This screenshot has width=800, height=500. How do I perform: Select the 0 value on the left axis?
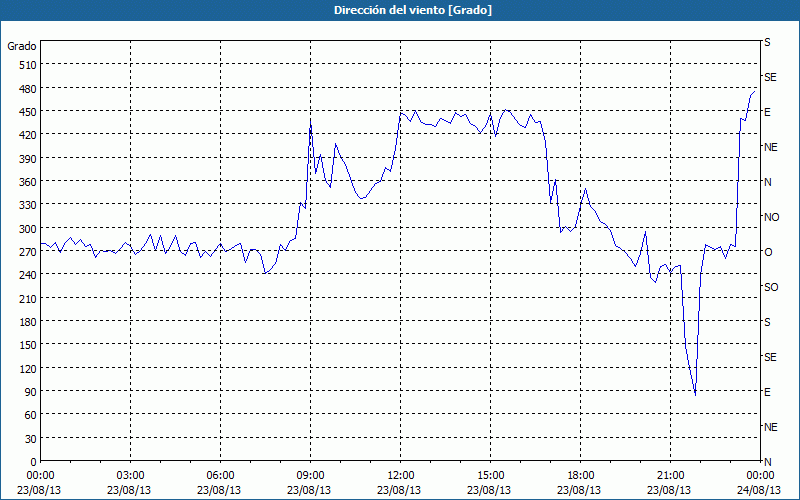coord(34,462)
